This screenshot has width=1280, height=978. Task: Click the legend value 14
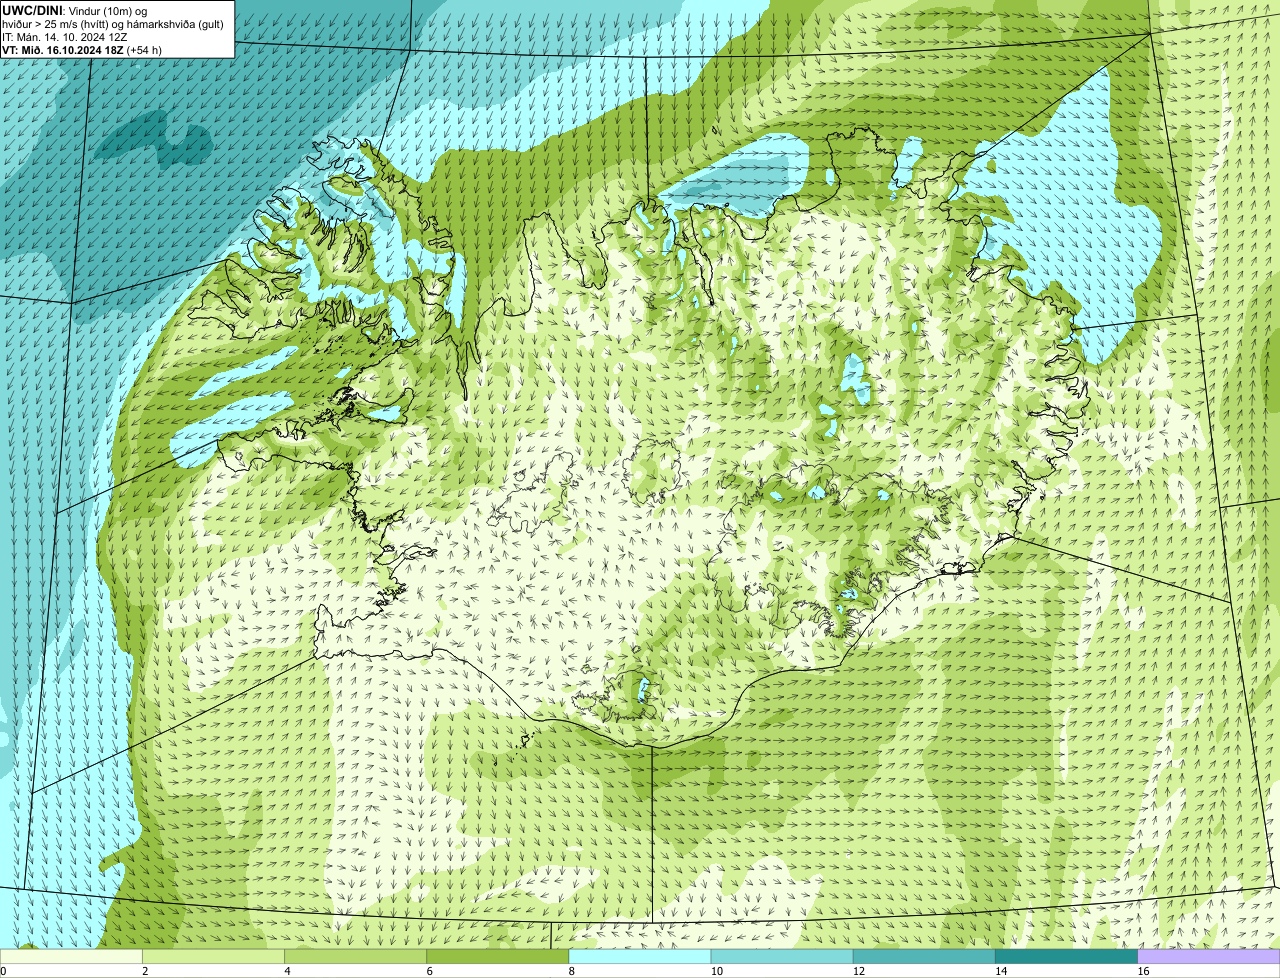point(1001,971)
